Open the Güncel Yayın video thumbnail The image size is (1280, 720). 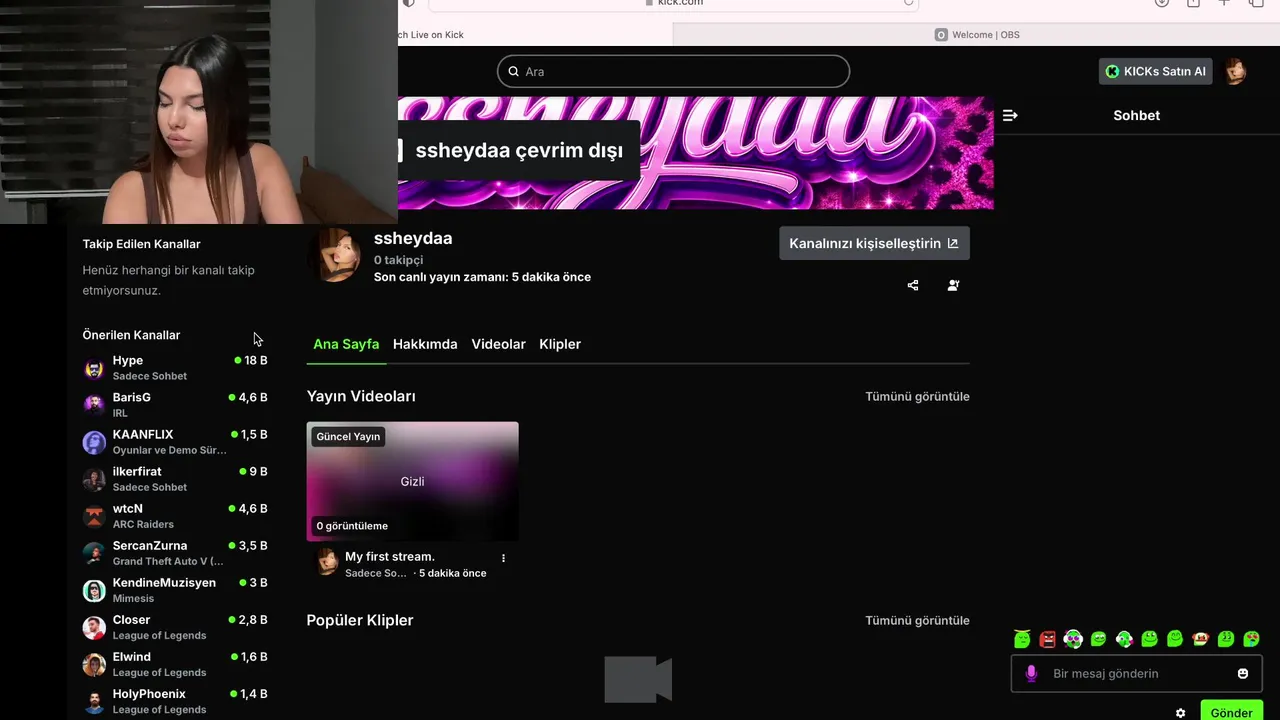point(412,481)
